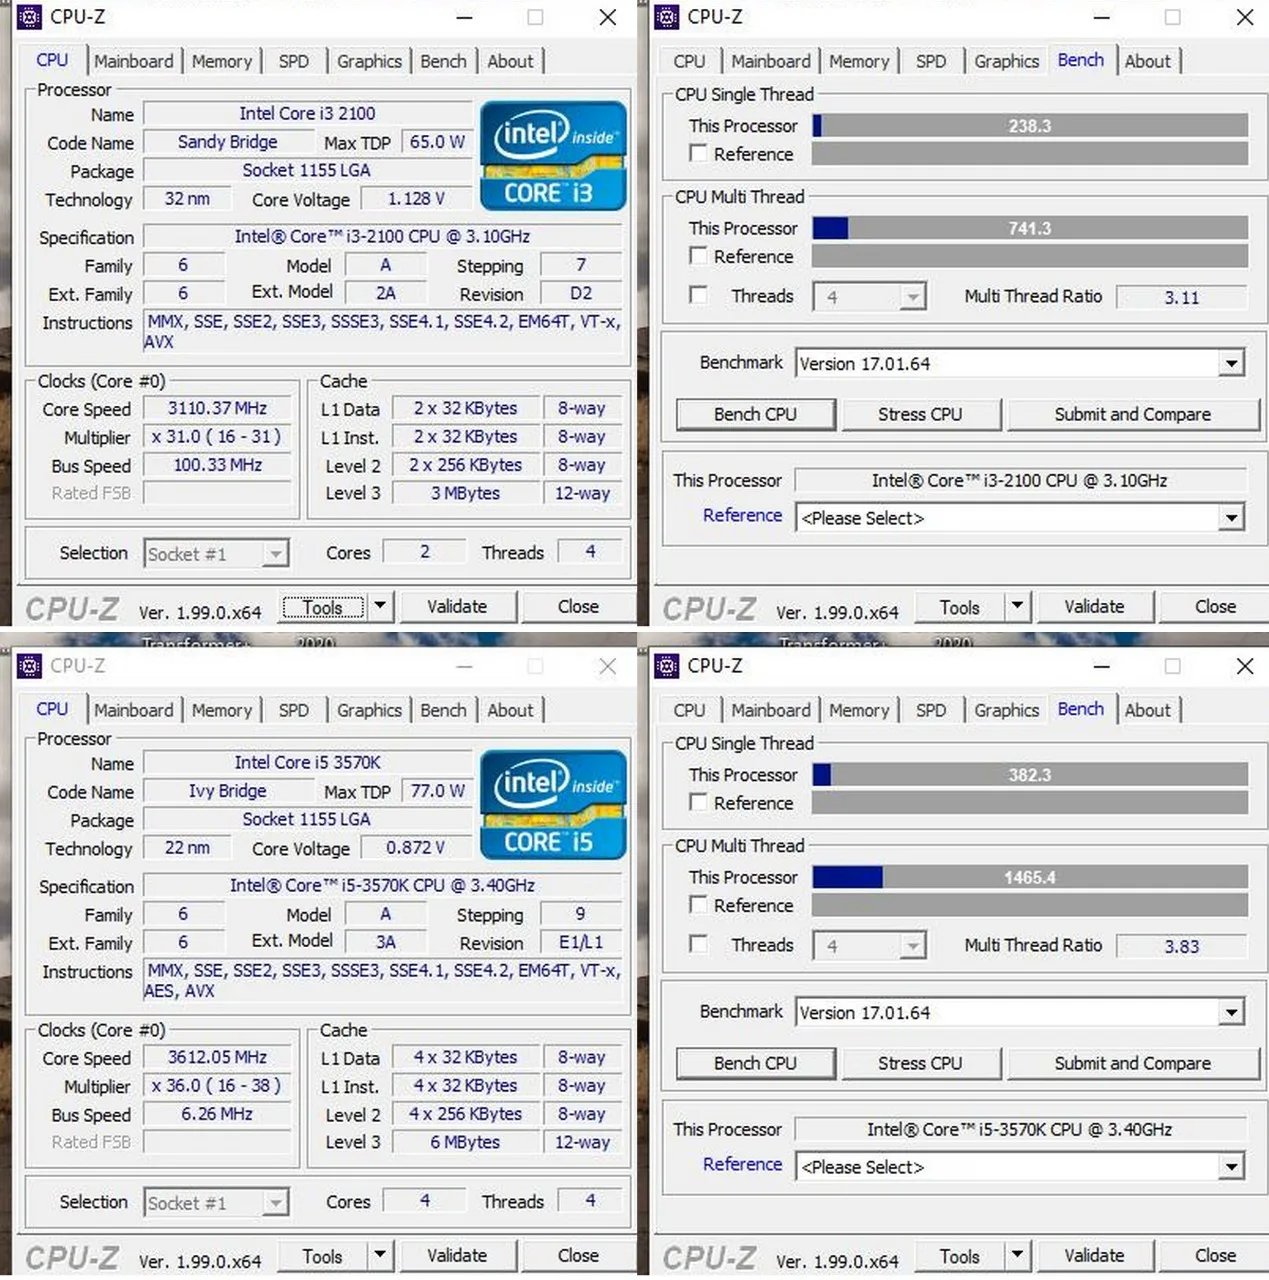The image size is (1269, 1280).
Task: Click Validate button in i3-2100 CPU window
Action: point(457,606)
